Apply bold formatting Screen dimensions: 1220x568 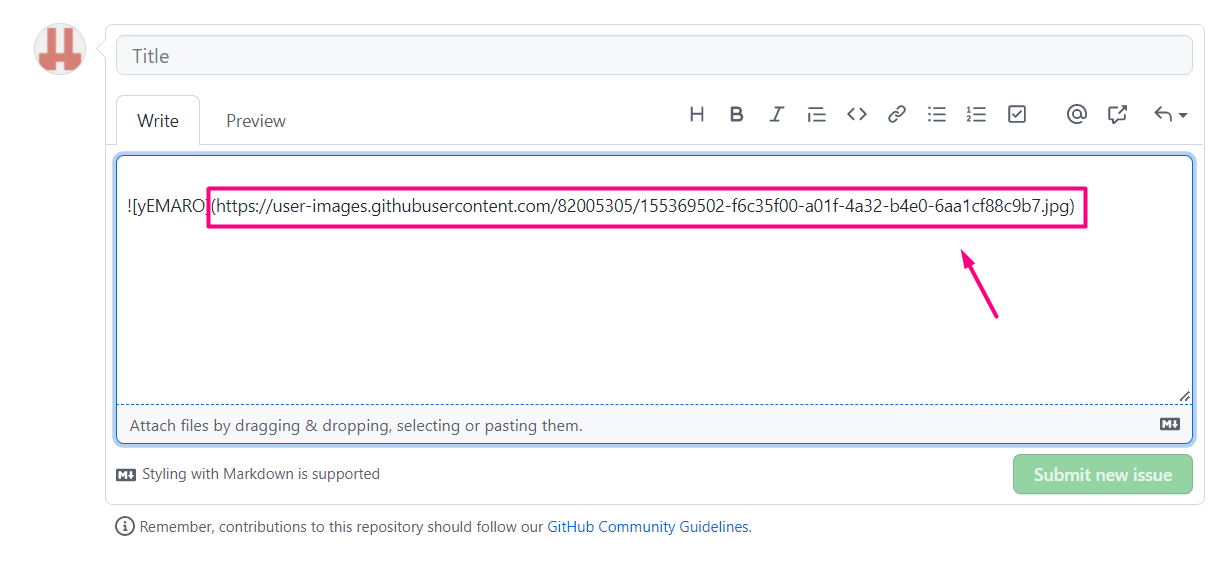pyautogui.click(x=736, y=114)
